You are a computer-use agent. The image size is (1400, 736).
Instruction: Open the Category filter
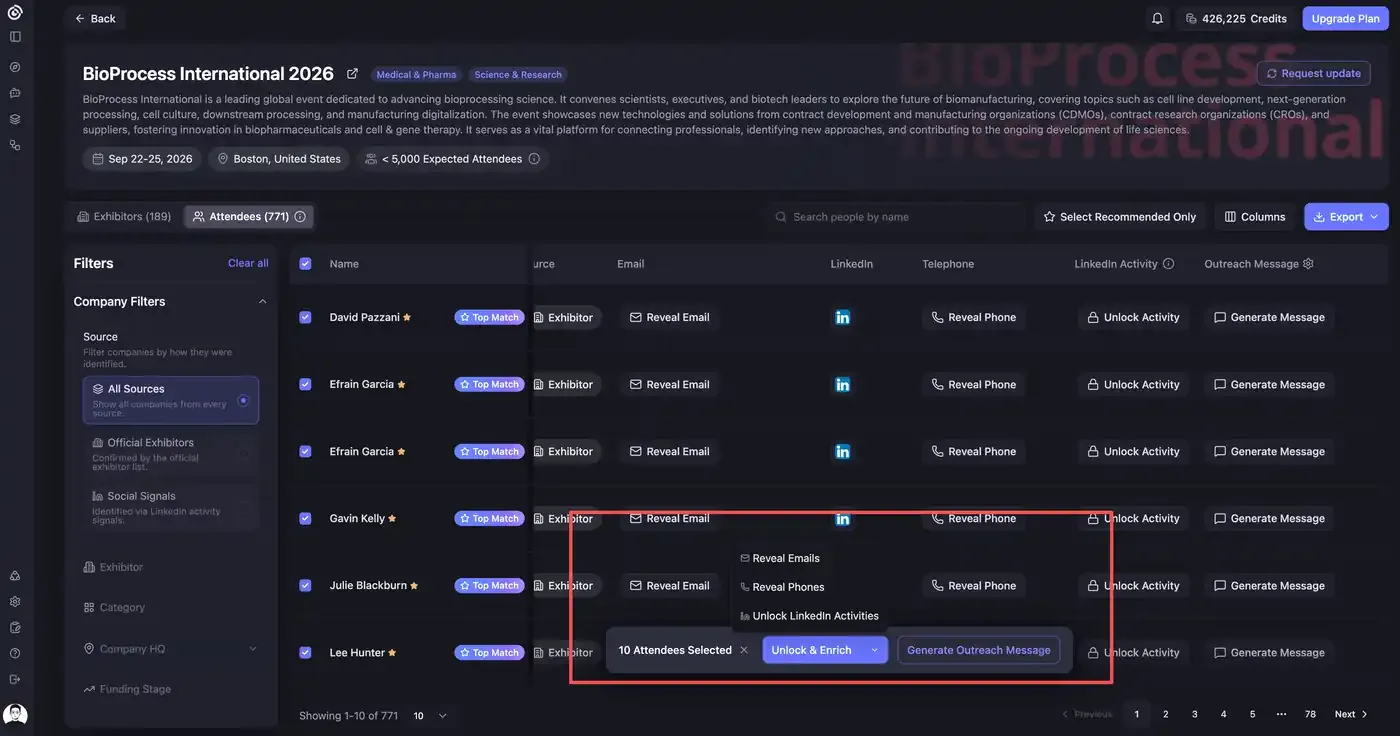click(114, 608)
